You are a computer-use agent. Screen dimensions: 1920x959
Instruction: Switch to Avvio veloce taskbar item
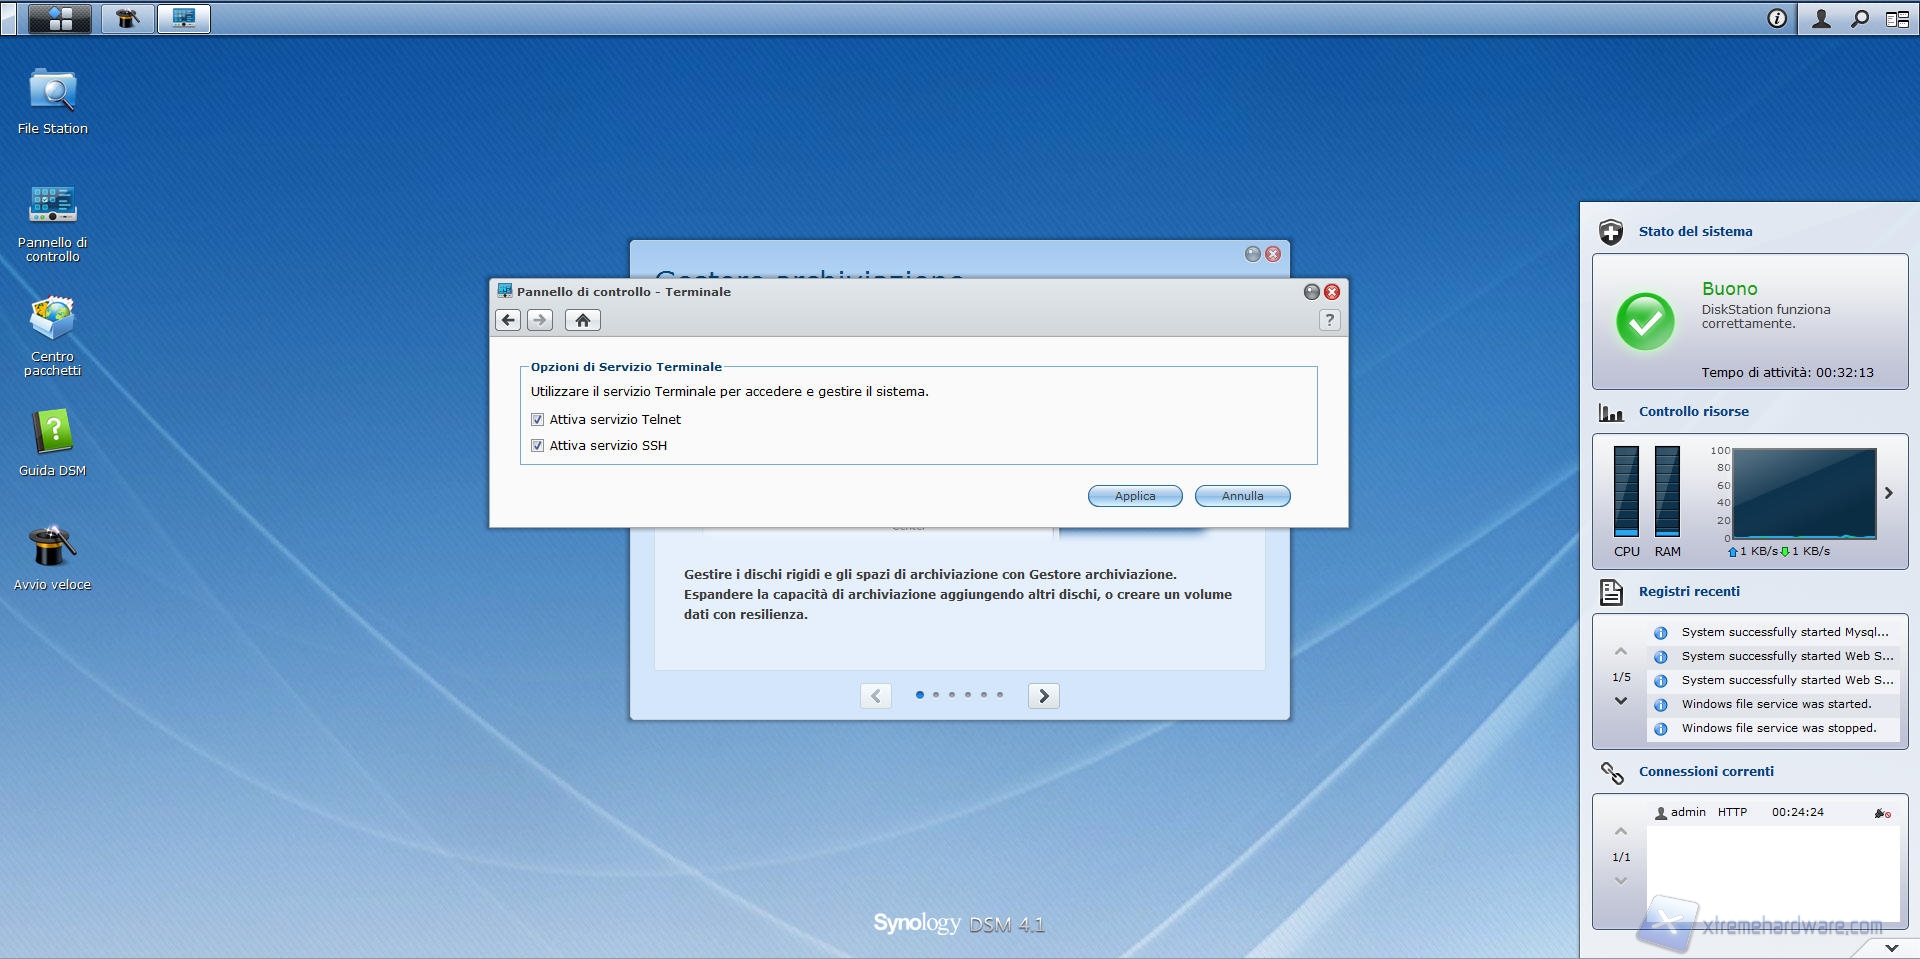click(127, 18)
